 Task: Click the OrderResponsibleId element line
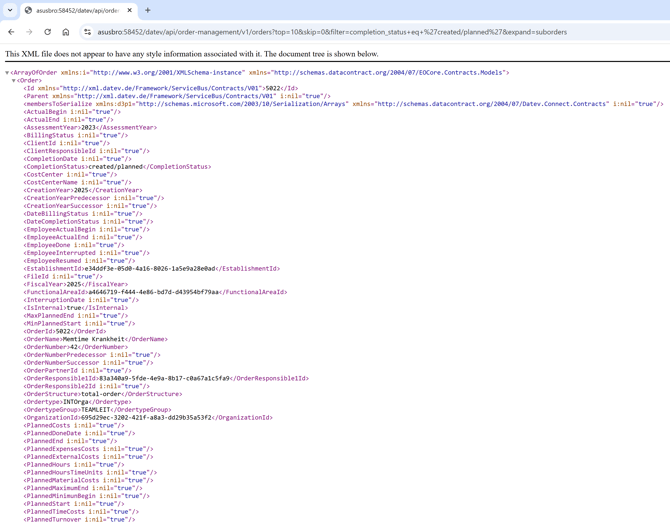[166, 379]
